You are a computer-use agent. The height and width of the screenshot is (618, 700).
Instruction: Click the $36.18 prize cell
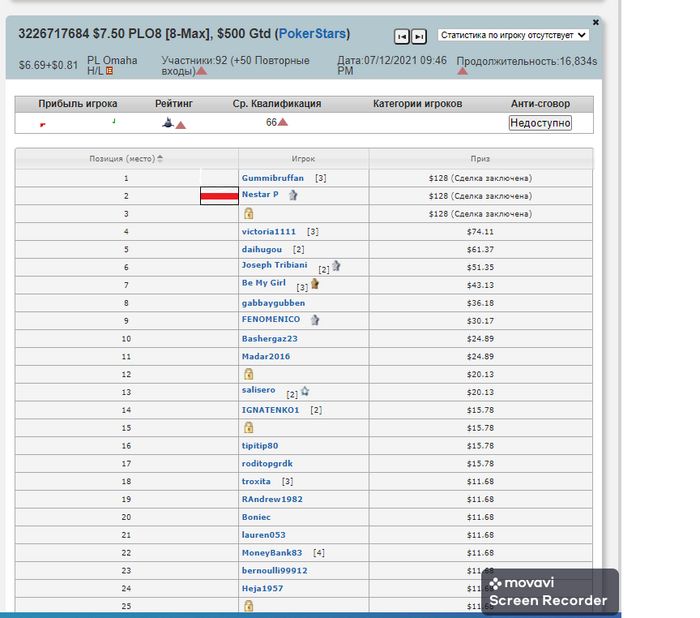coord(480,303)
